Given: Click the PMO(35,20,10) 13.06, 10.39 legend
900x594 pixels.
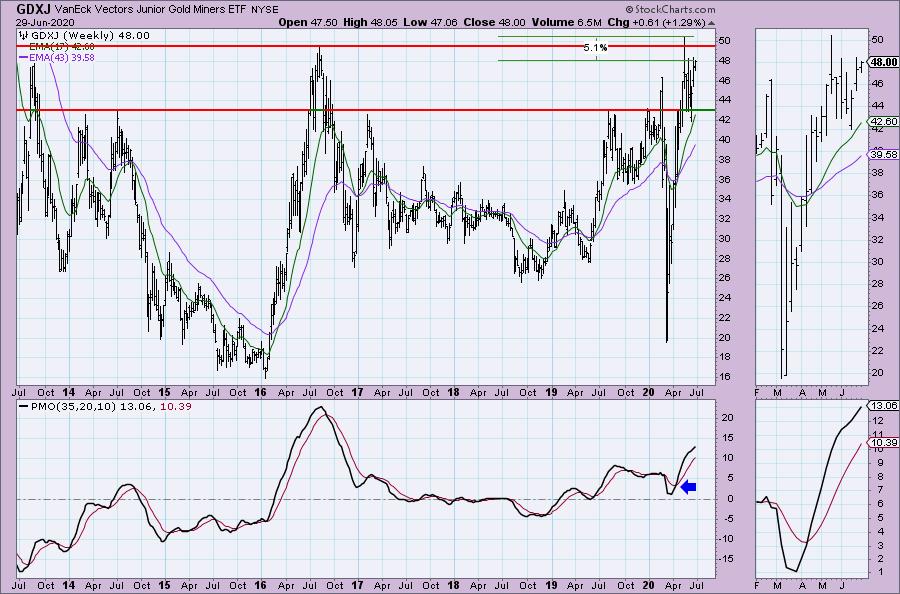Looking at the screenshot, I should pos(111,407).
